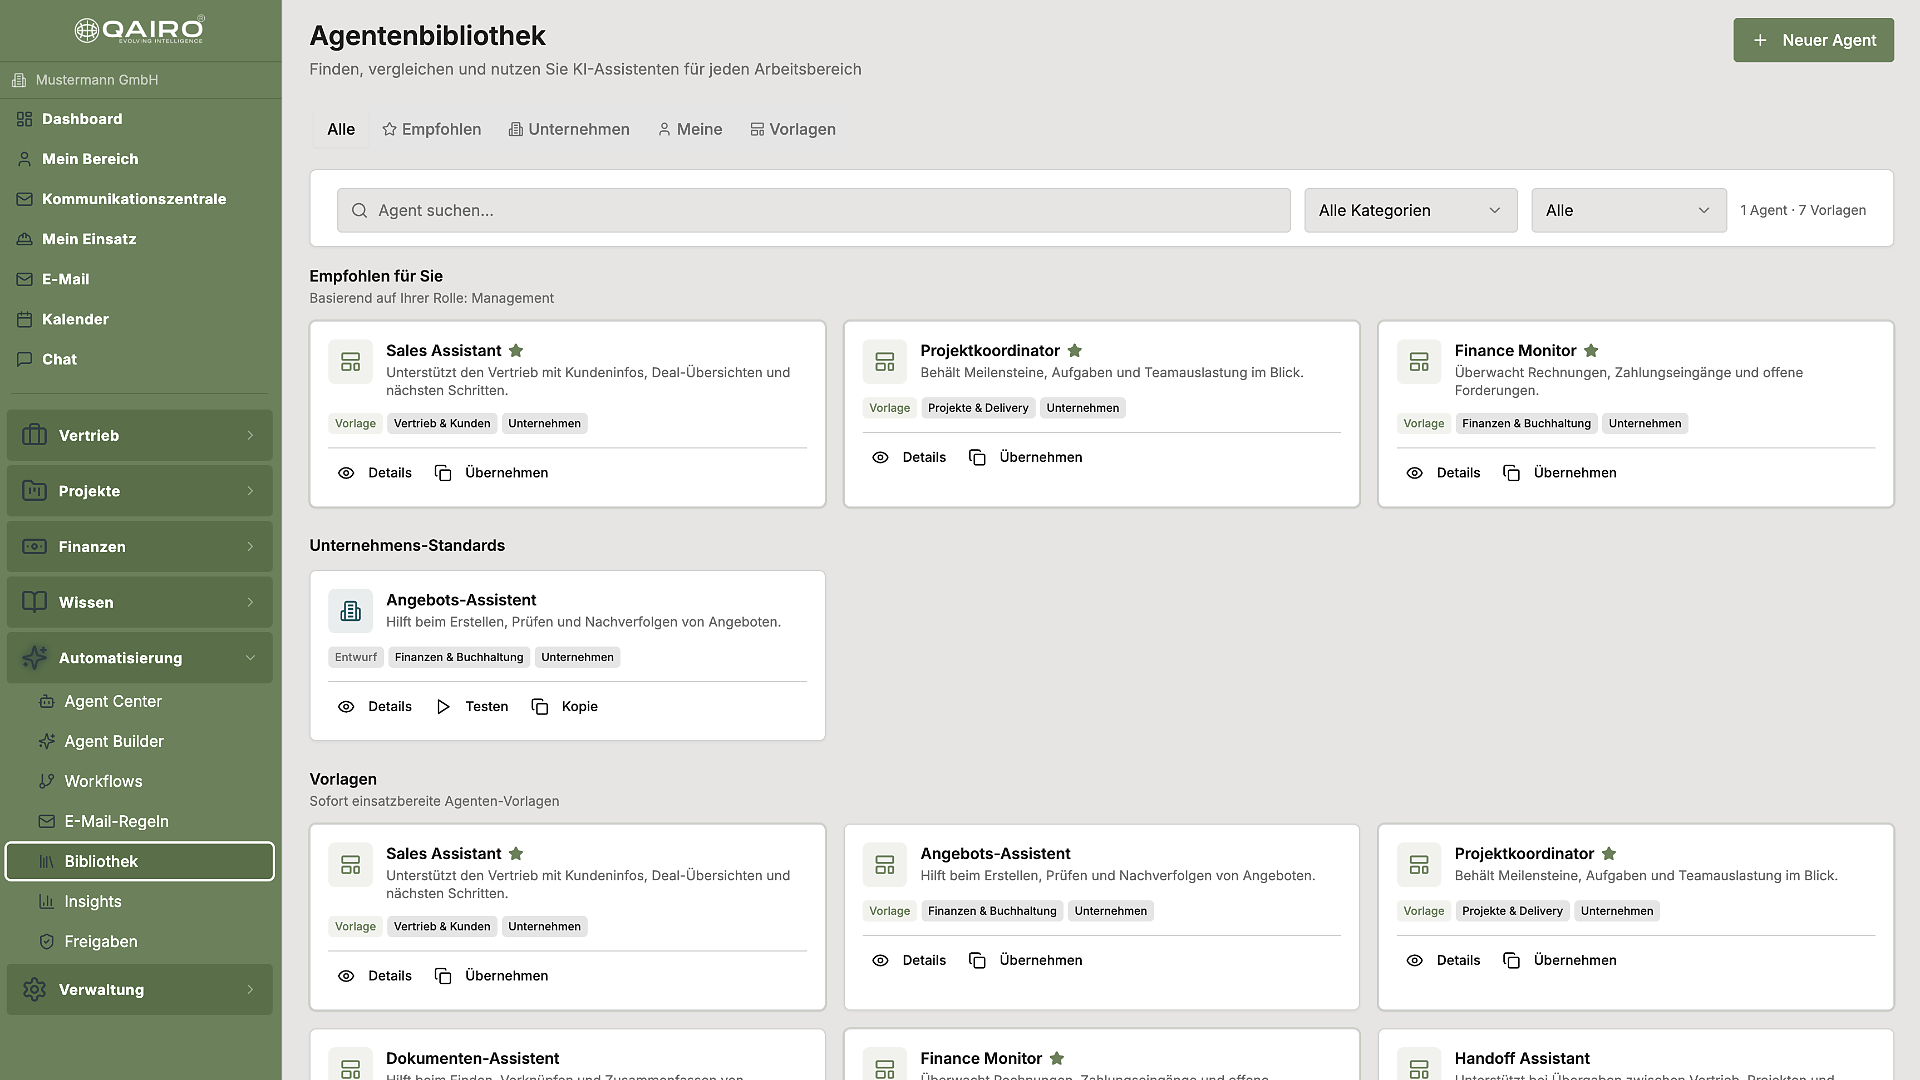
Task: Open Kommunikationszentrale in the sidebar
Action: 134,199
